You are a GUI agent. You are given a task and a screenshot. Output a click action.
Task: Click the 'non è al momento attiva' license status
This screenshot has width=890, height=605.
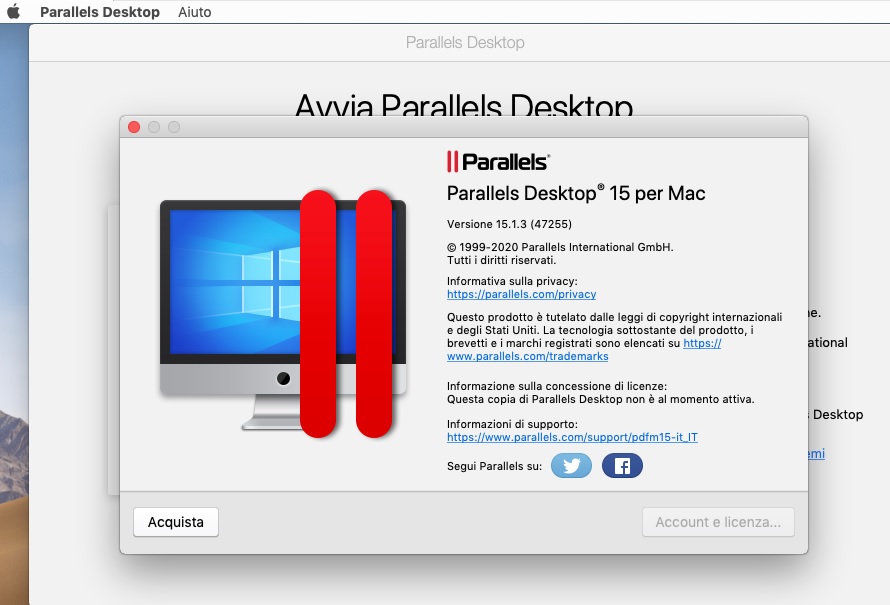coord(691,399)
